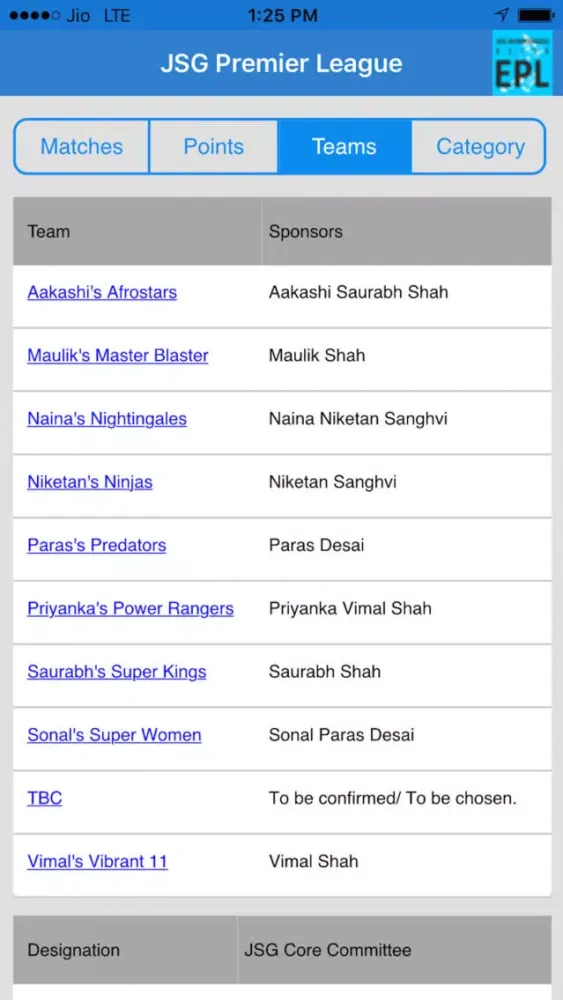Tap the battery indicator icon
Viewport: 563px width, 1000px height.
pos(536,15)
